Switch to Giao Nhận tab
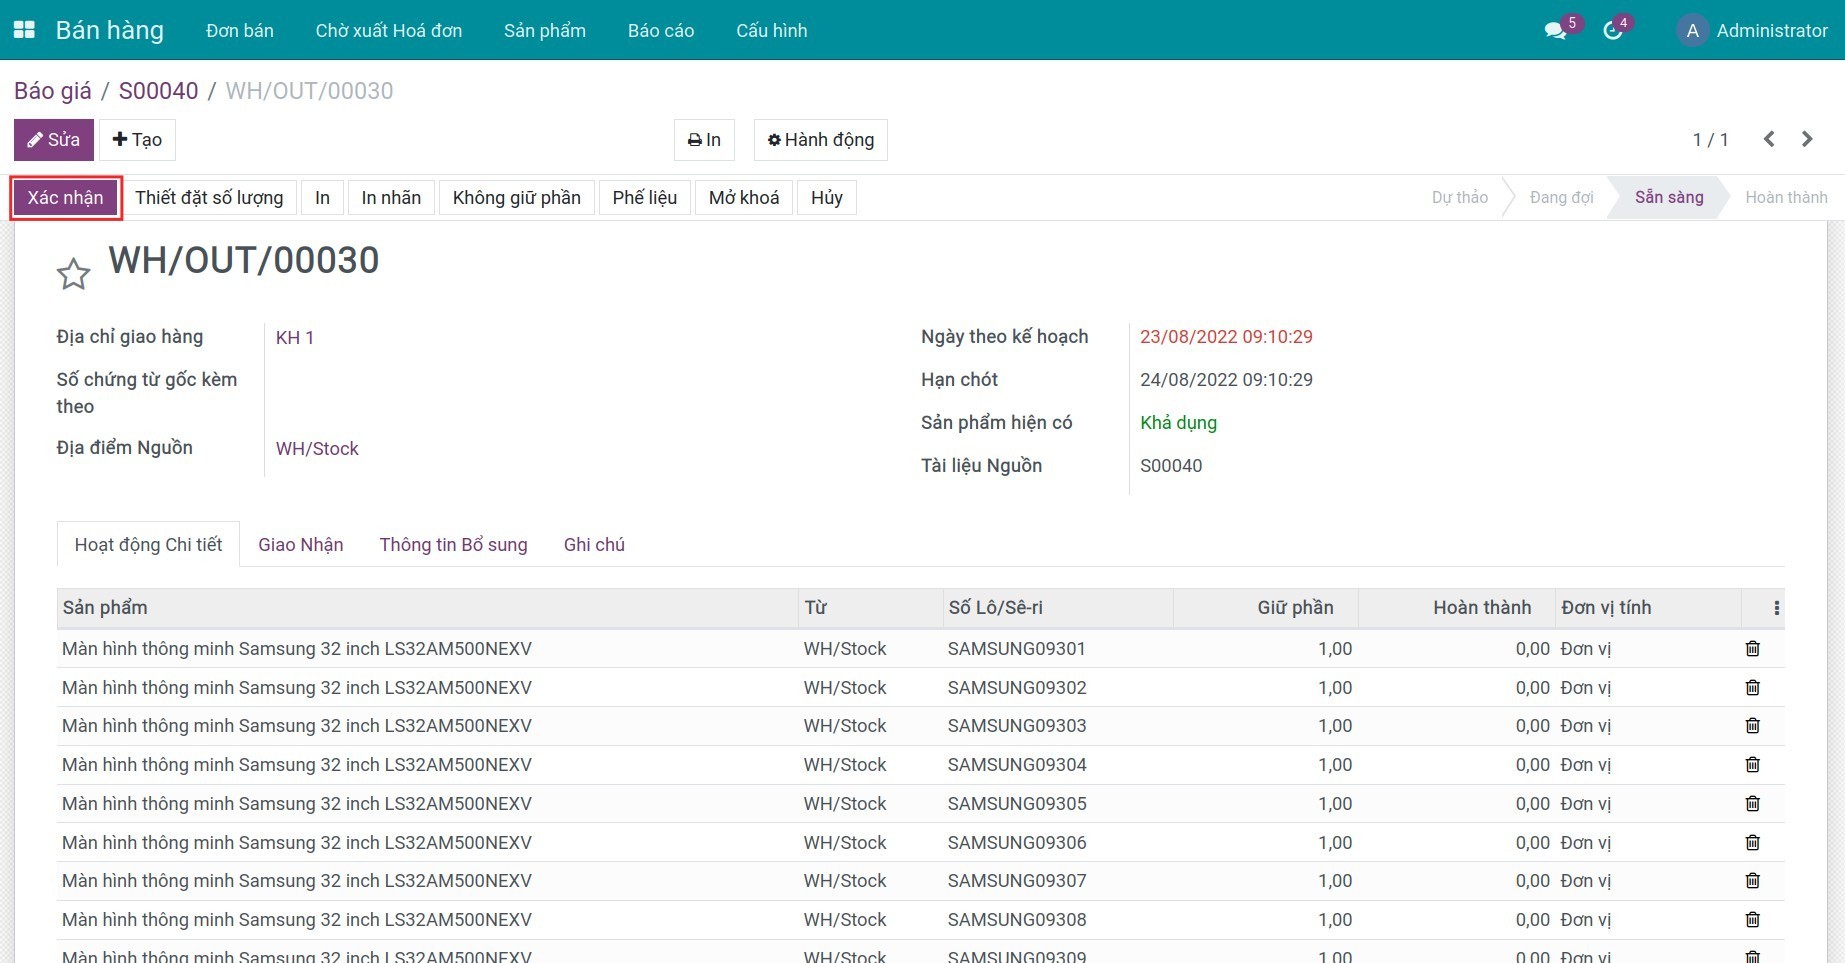 pos(301,545)
